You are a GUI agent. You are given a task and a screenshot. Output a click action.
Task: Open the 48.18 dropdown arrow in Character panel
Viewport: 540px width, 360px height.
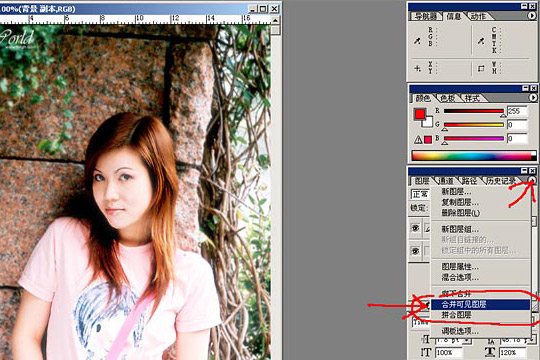[532, 340]
